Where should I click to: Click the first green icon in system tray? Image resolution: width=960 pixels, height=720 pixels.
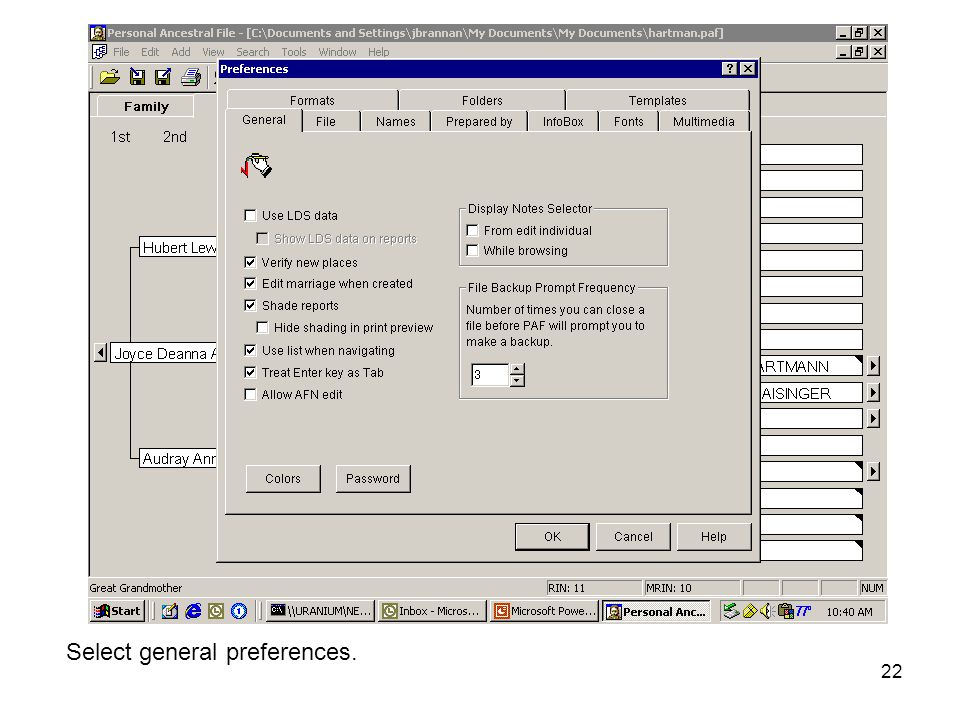[x=730, y=611]
